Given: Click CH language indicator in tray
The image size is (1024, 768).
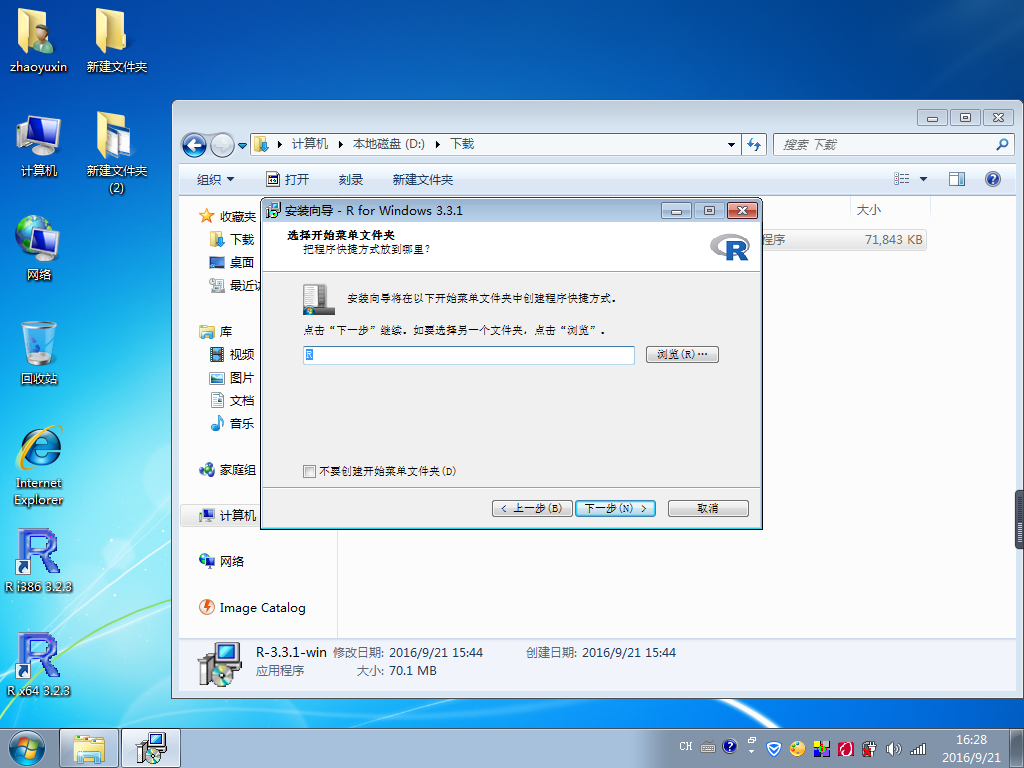Looking at the screenshot, I should [x=686, y=746].
